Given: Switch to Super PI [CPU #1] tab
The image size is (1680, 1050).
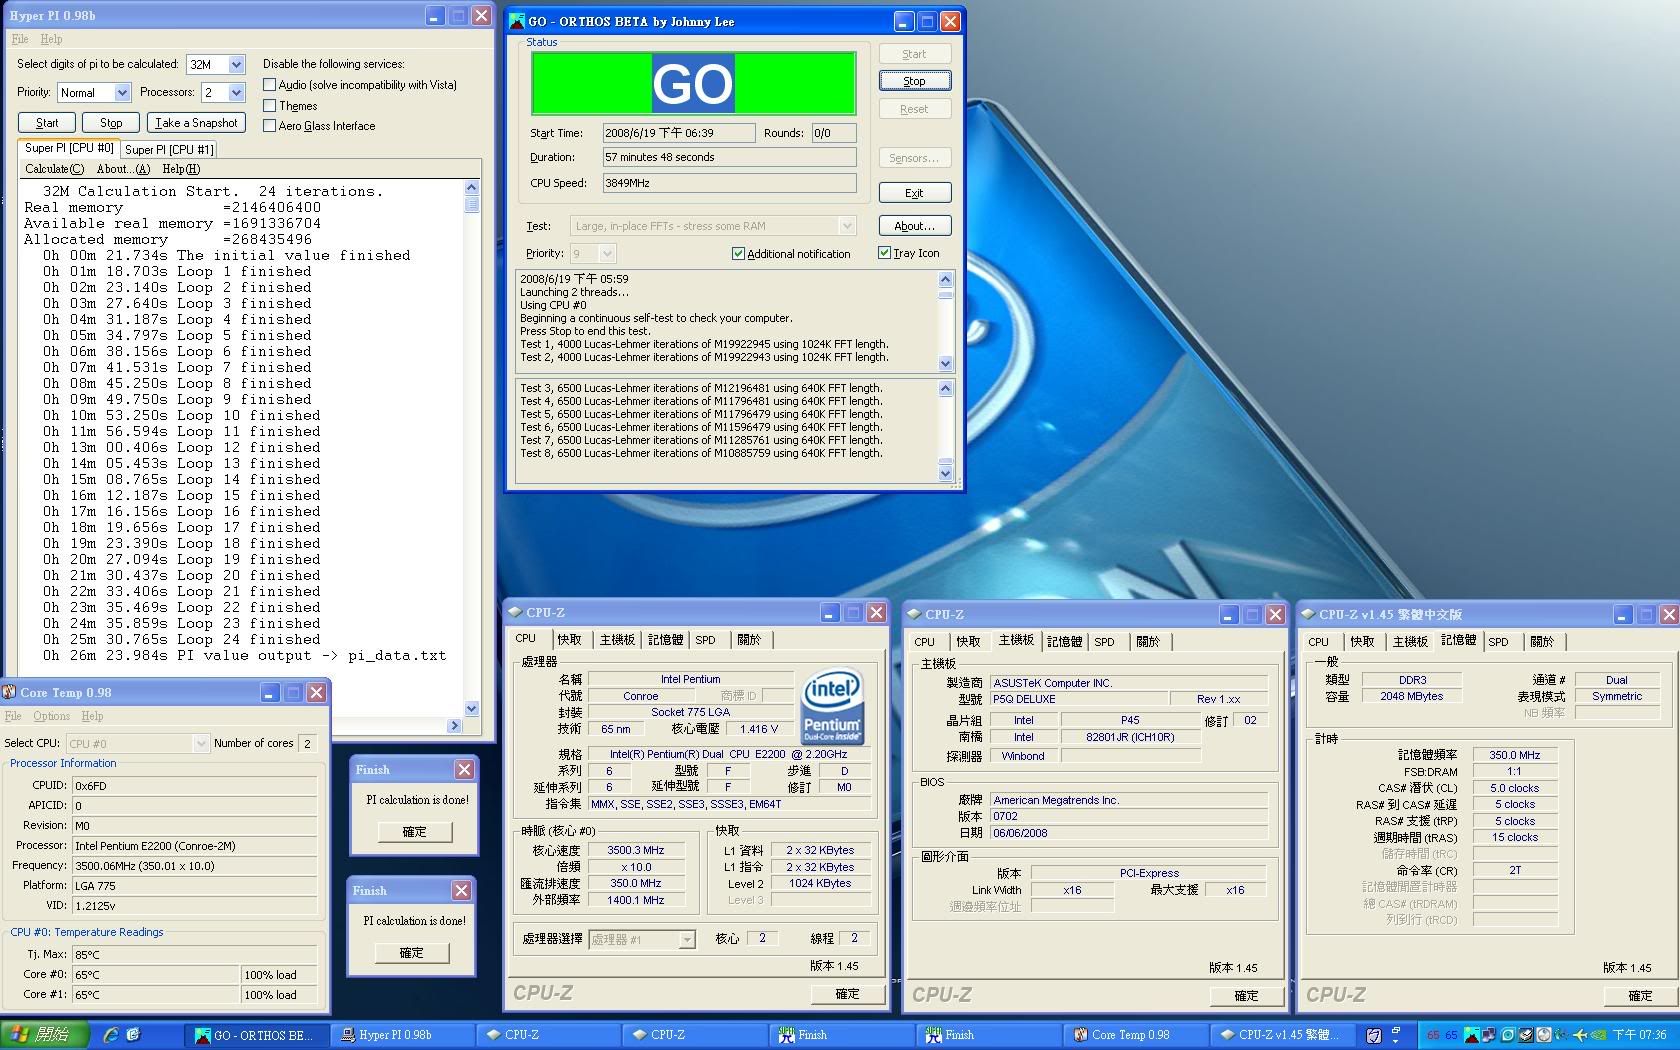Looking at the screenshot, I should coord(169,149).
